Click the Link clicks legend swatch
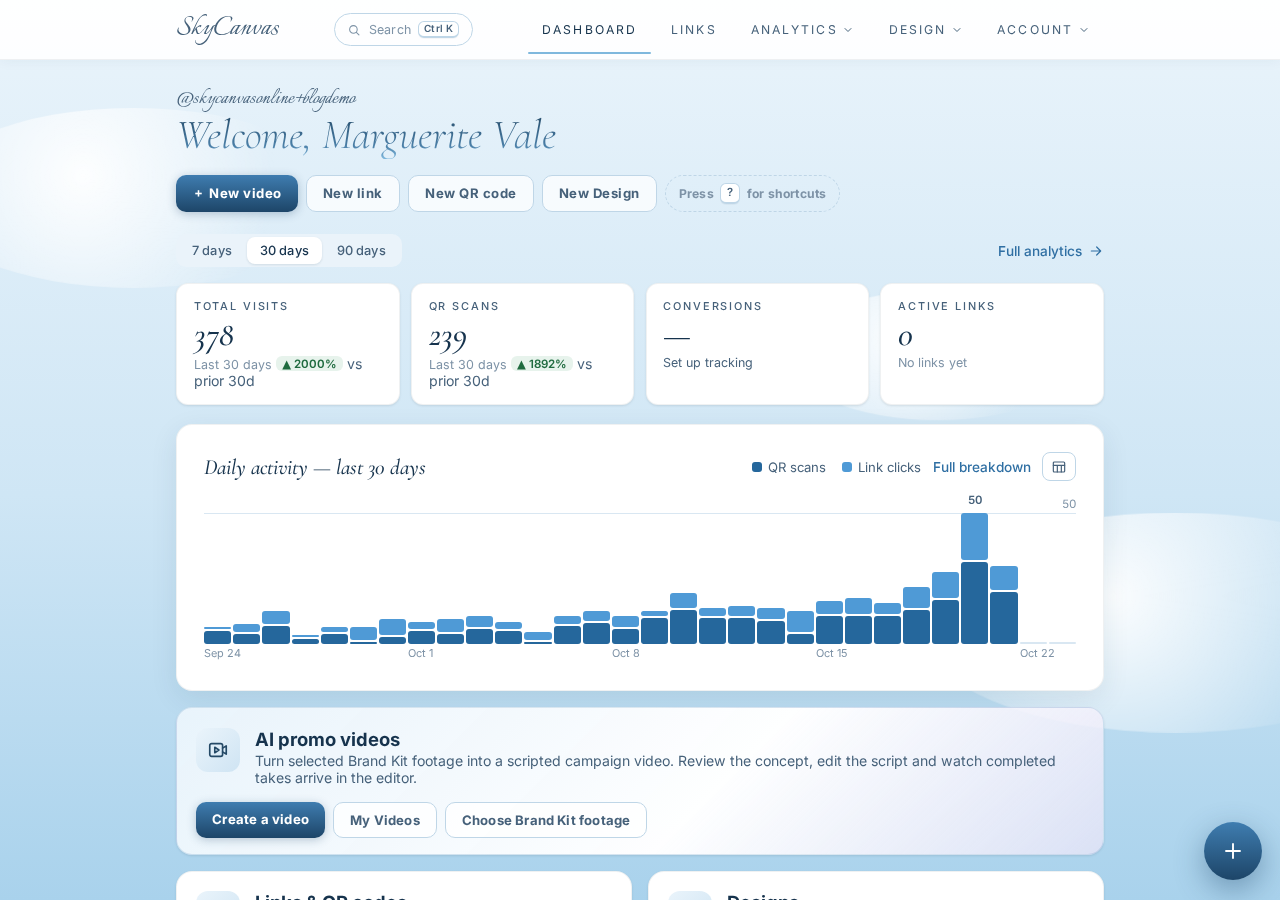The image size is (1280, 900). (x=847, y=467)
